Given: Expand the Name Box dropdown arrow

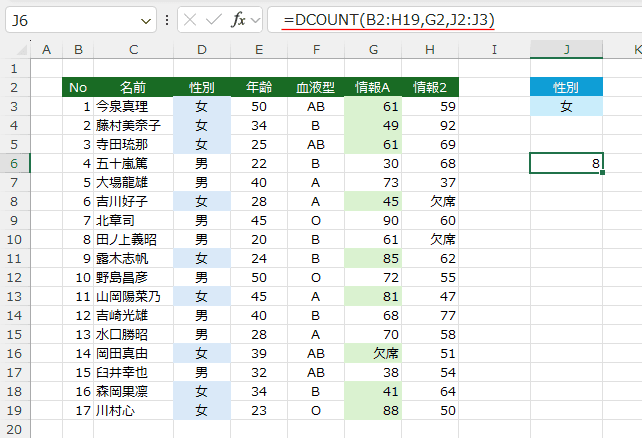Looking at the screenshot, I should tap(146, 20).
